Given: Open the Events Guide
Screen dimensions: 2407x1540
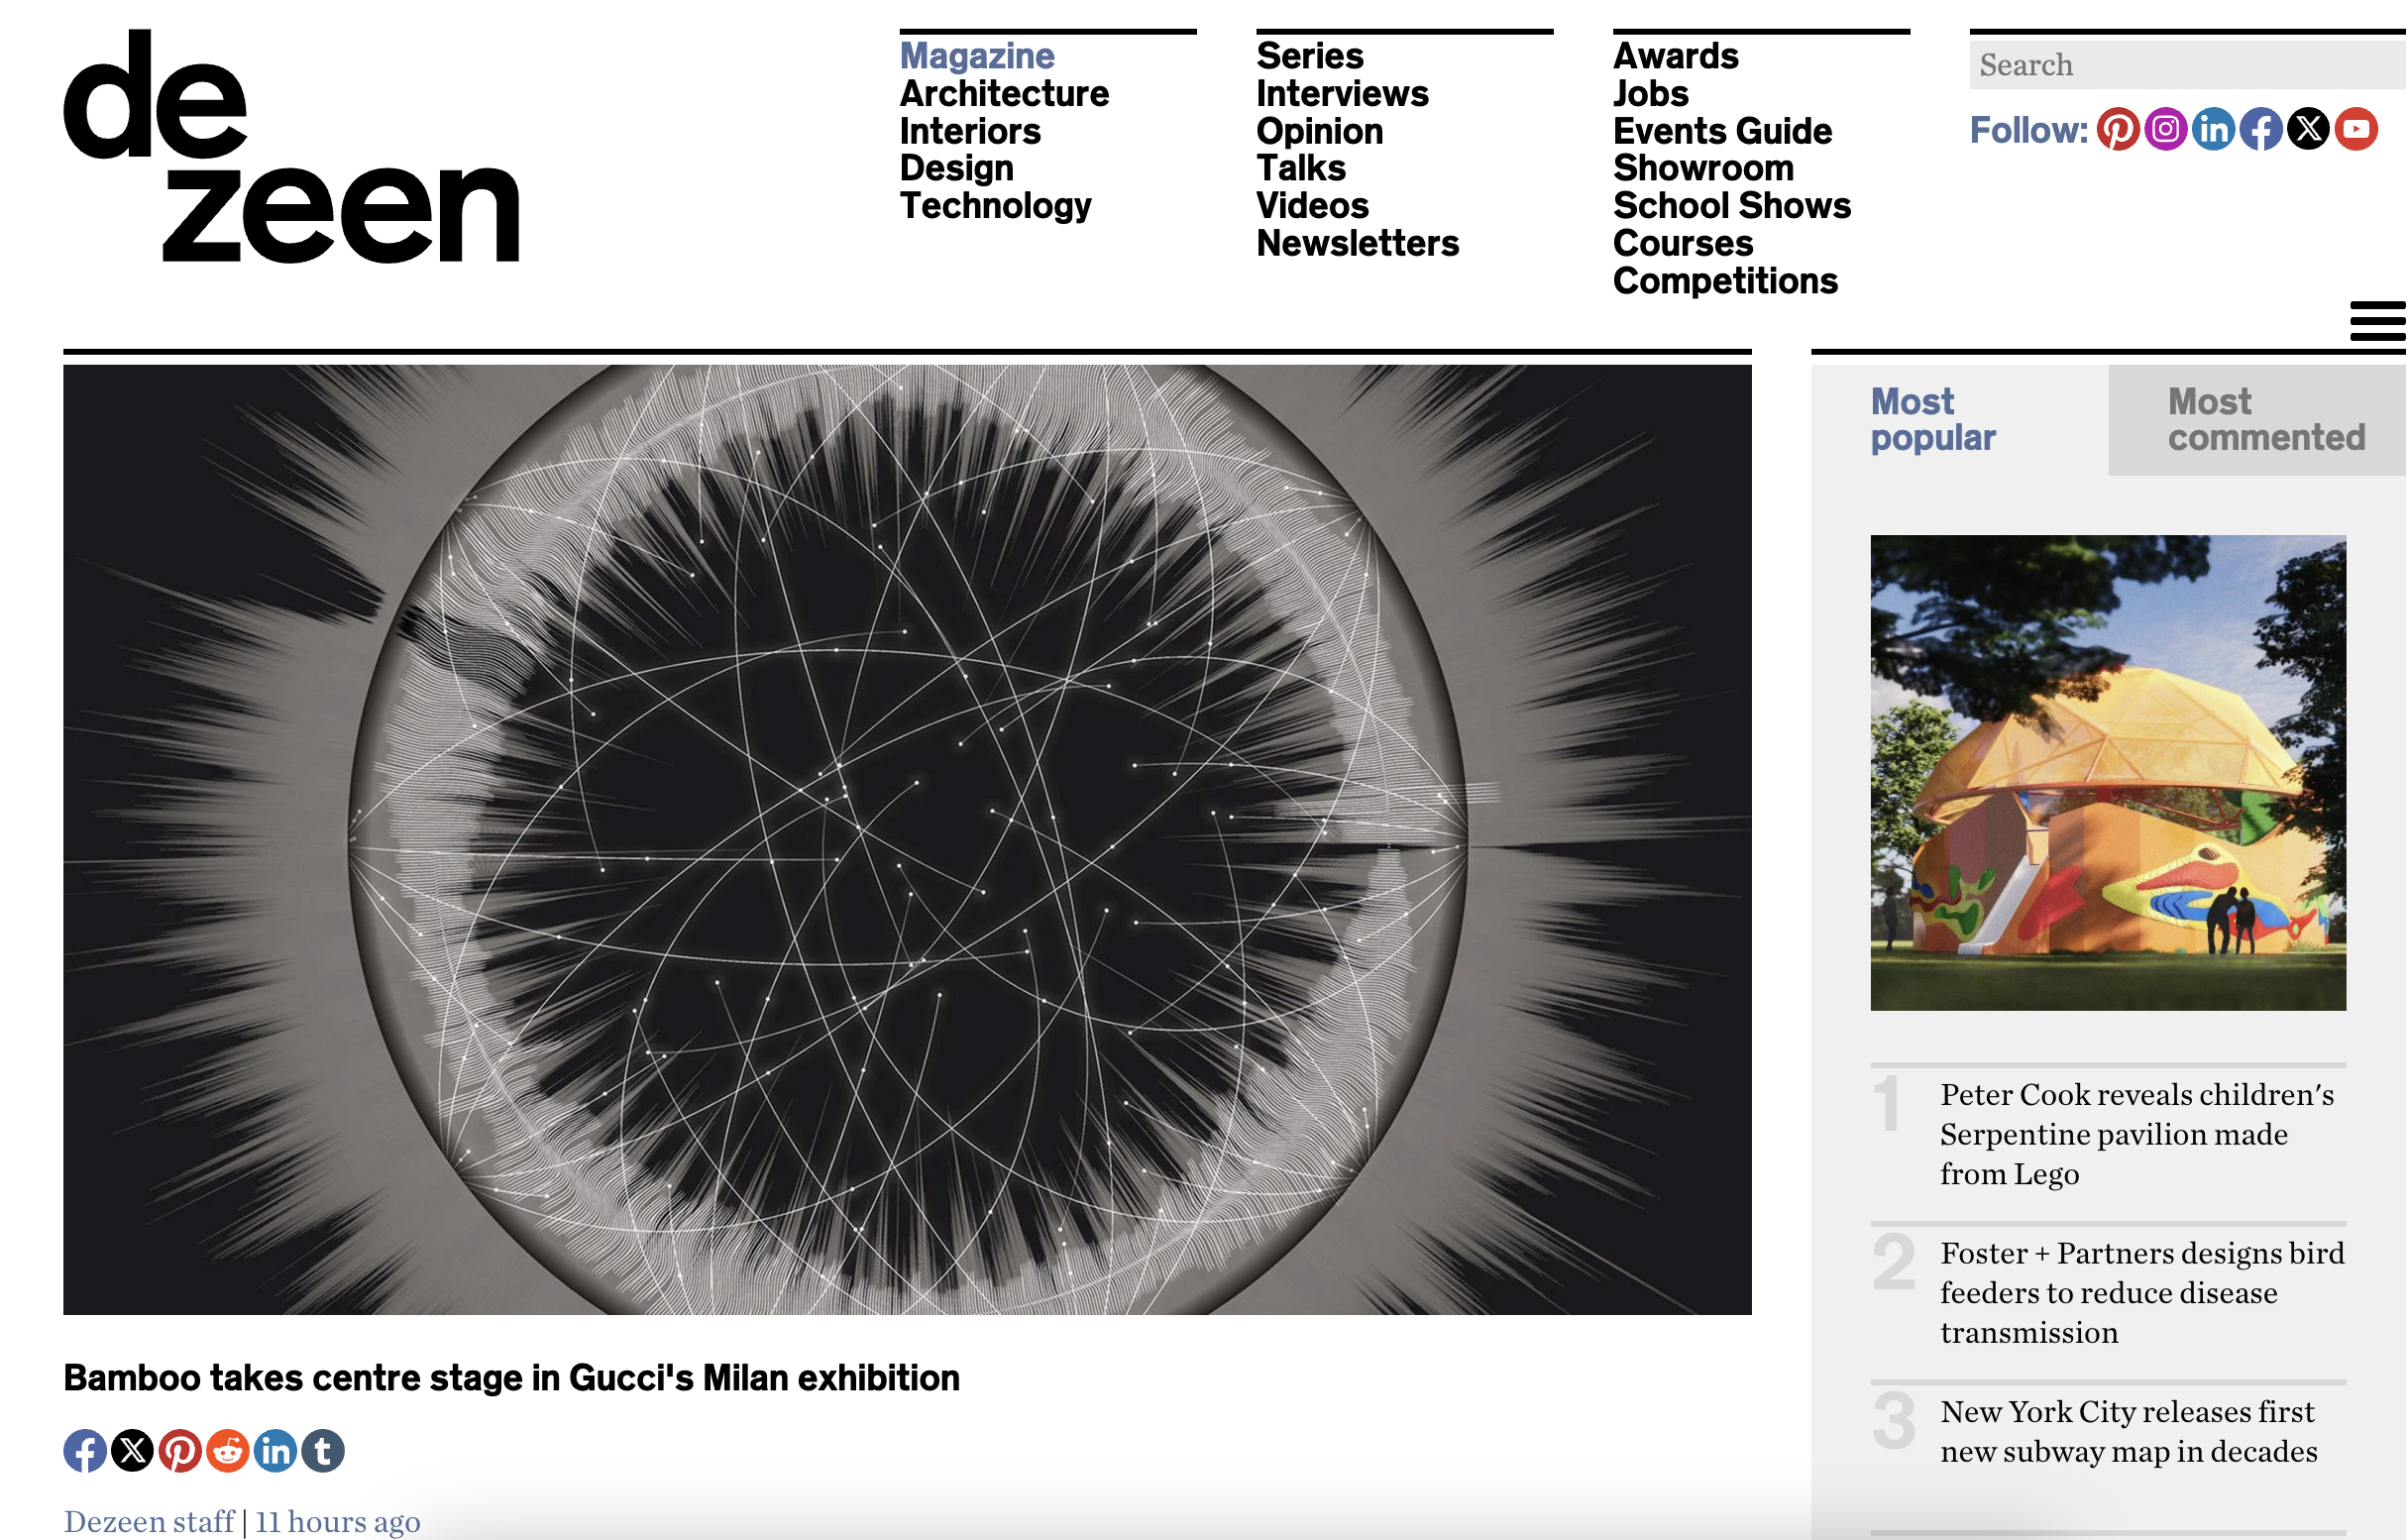Looking at the screenshot, I should (x=1722, y=131).
